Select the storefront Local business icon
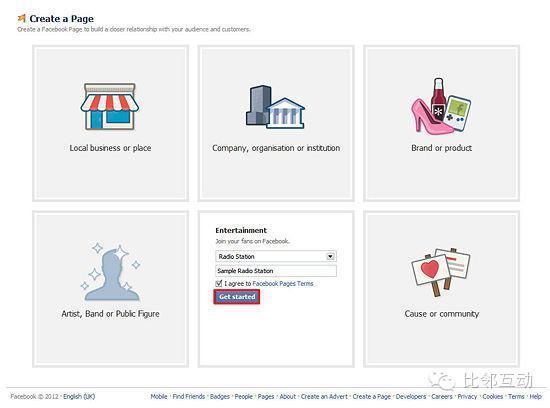Screen dimensions: 550x408 coord(110,107)
